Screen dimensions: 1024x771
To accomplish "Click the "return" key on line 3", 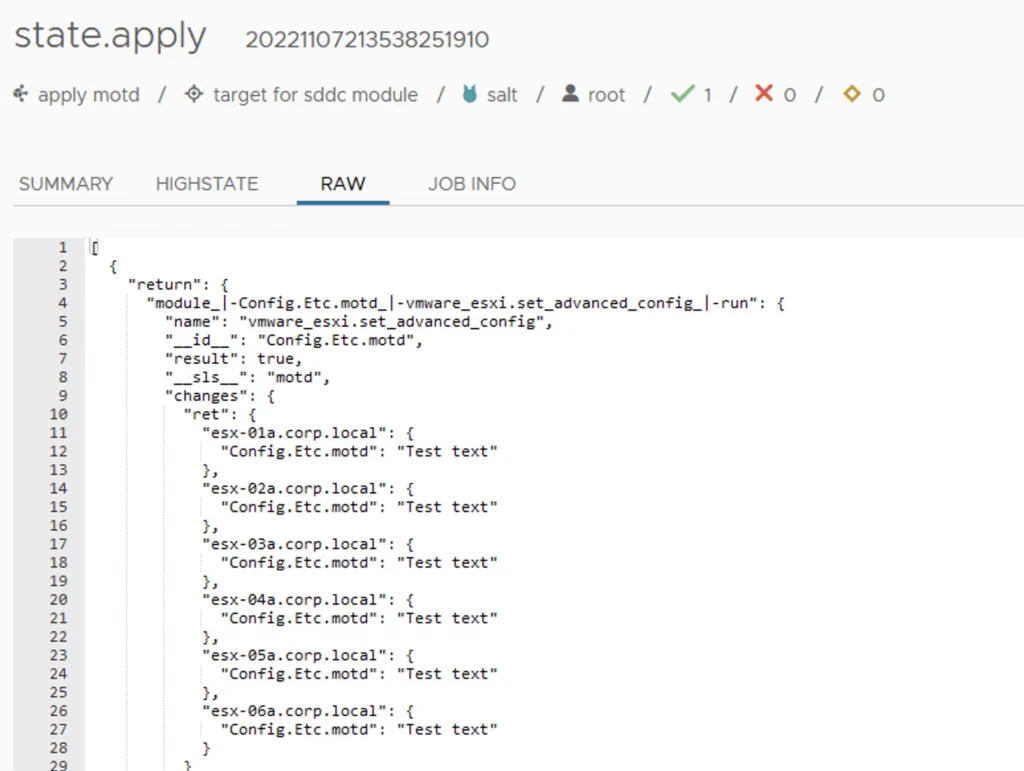I will (x=165, y=285).
